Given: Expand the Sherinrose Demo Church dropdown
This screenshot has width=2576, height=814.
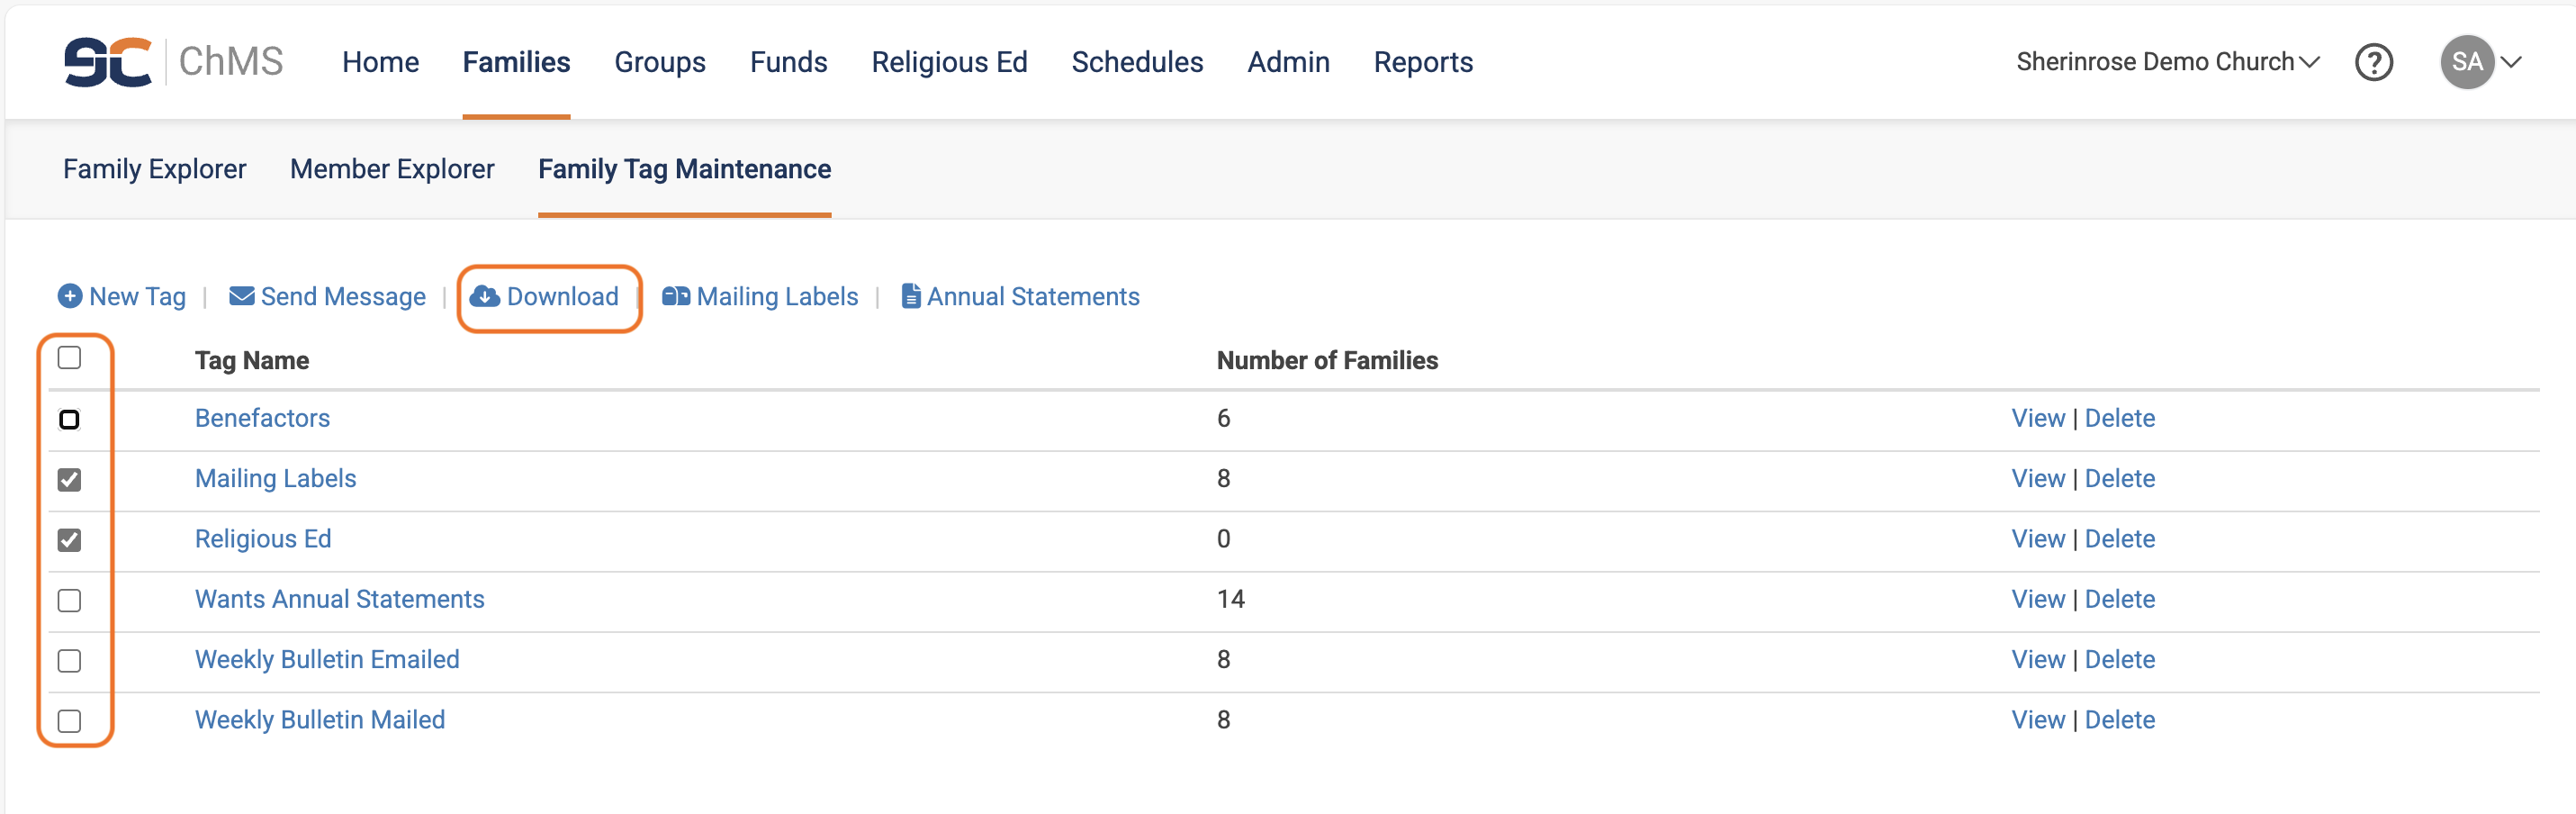Looking at the screenshot, I should click(x=2167, y=62).
